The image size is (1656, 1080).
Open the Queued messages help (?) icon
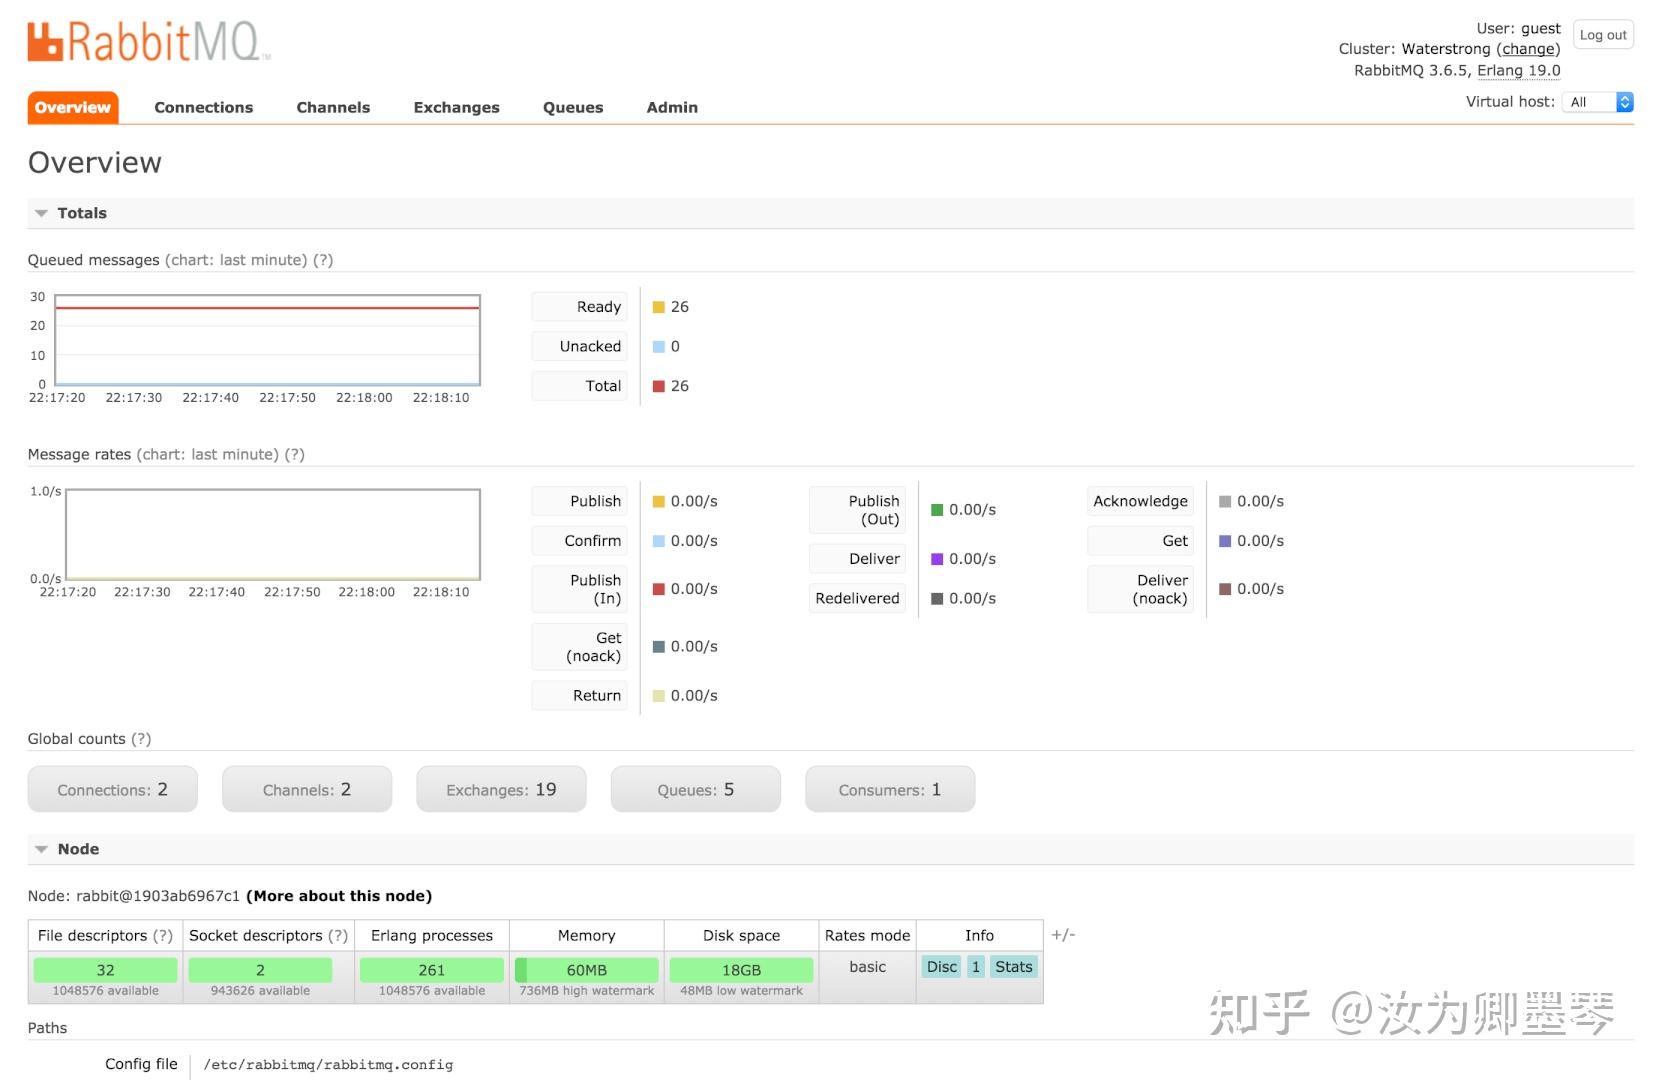(322, 260)
